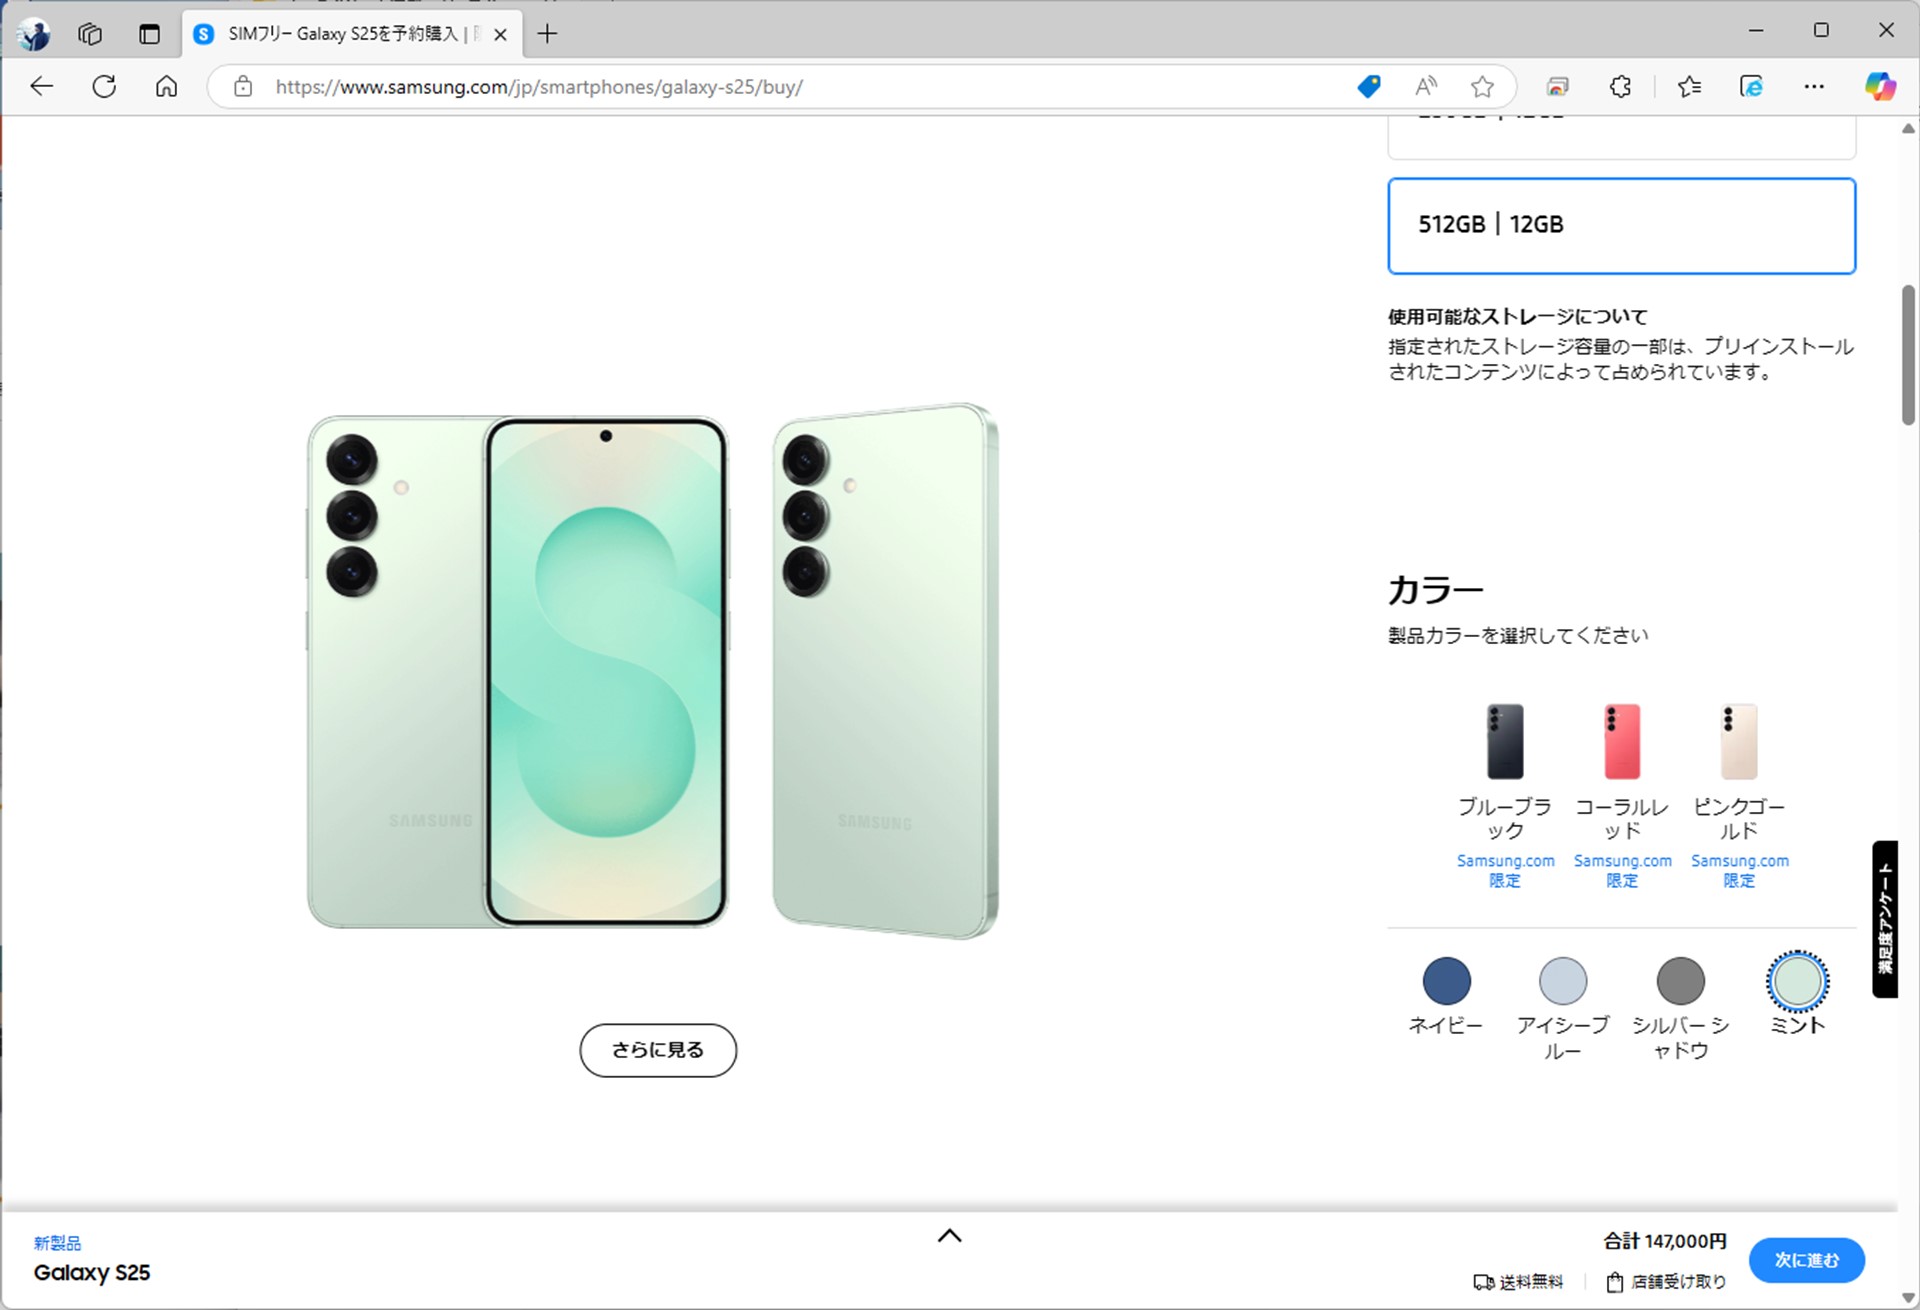
Task: Open Settings and more ellipsis menu
Action: 1814,87
